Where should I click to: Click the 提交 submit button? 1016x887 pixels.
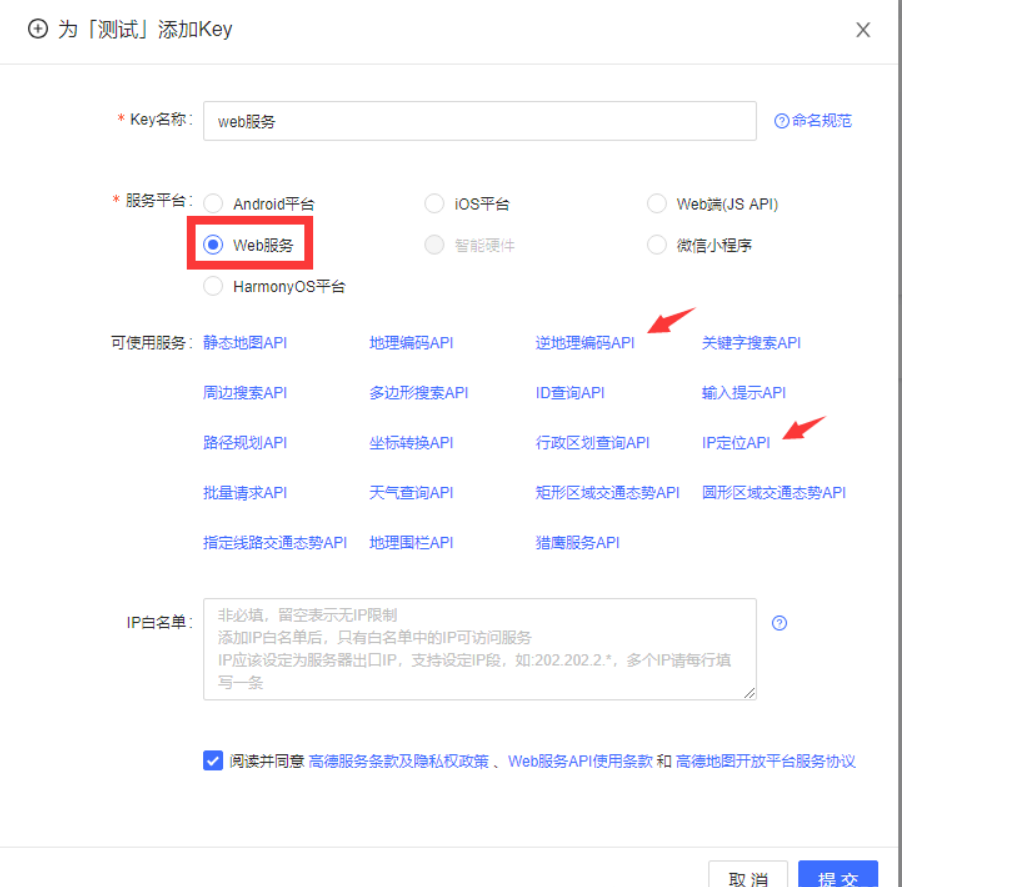[x=838, y=878]
